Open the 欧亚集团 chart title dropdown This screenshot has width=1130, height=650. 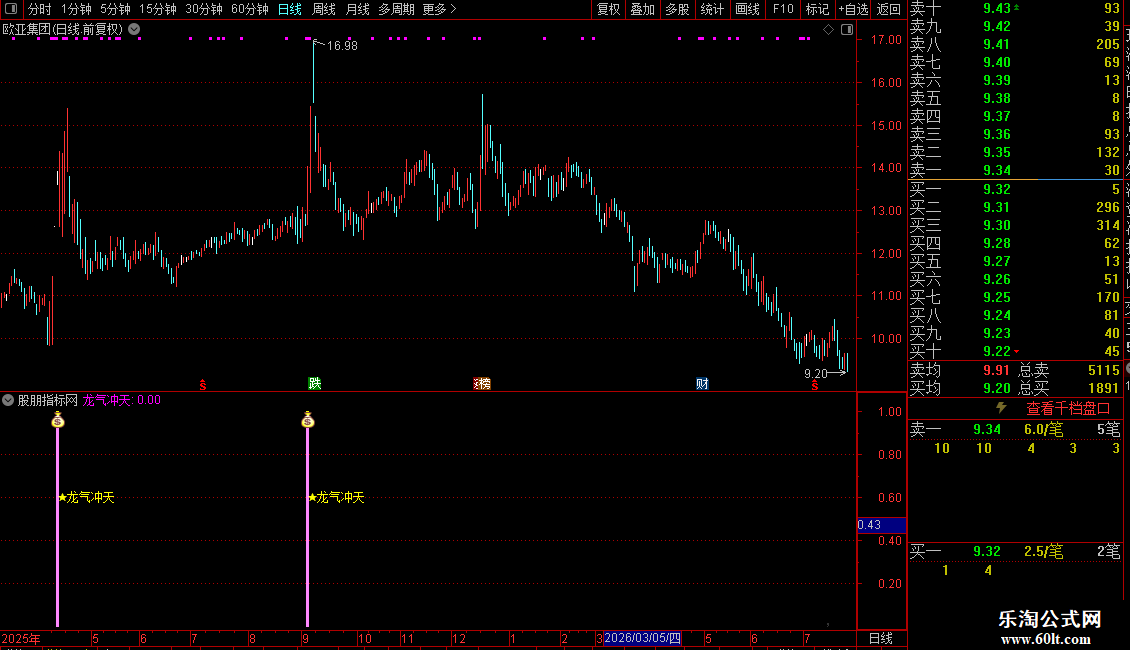point(134,30)
